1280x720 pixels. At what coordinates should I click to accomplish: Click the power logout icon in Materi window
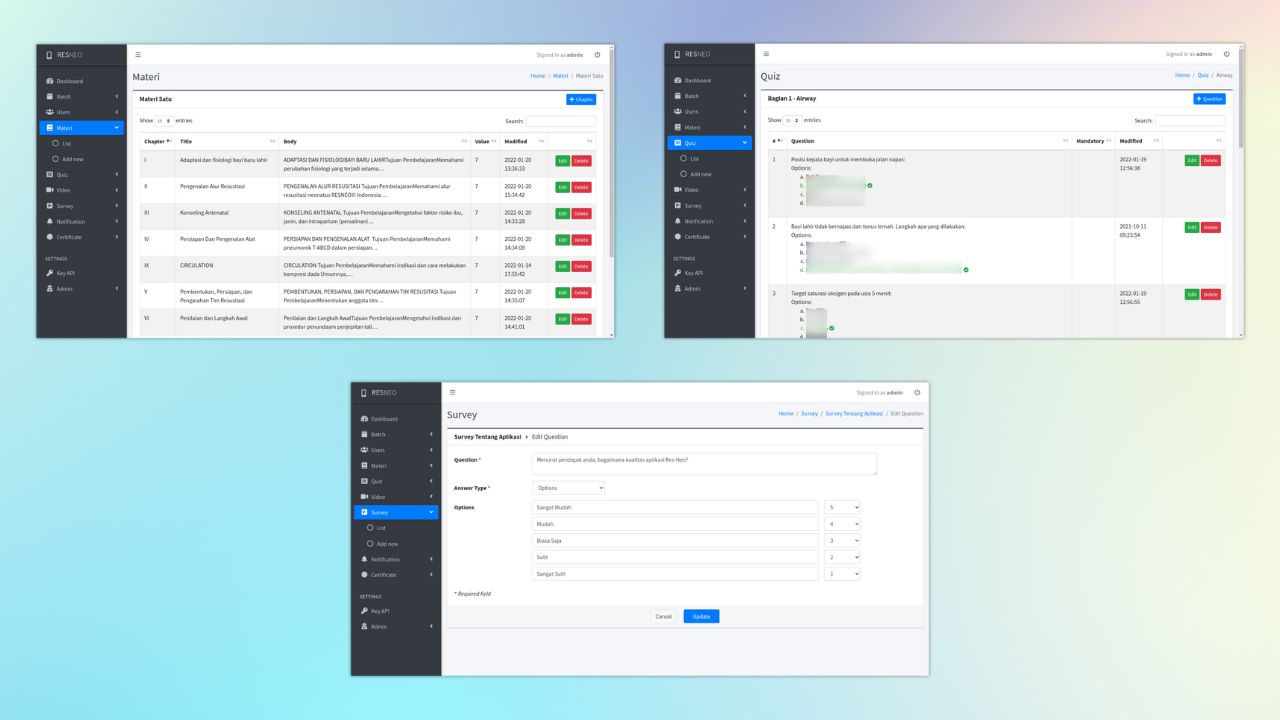click(597, 55)
